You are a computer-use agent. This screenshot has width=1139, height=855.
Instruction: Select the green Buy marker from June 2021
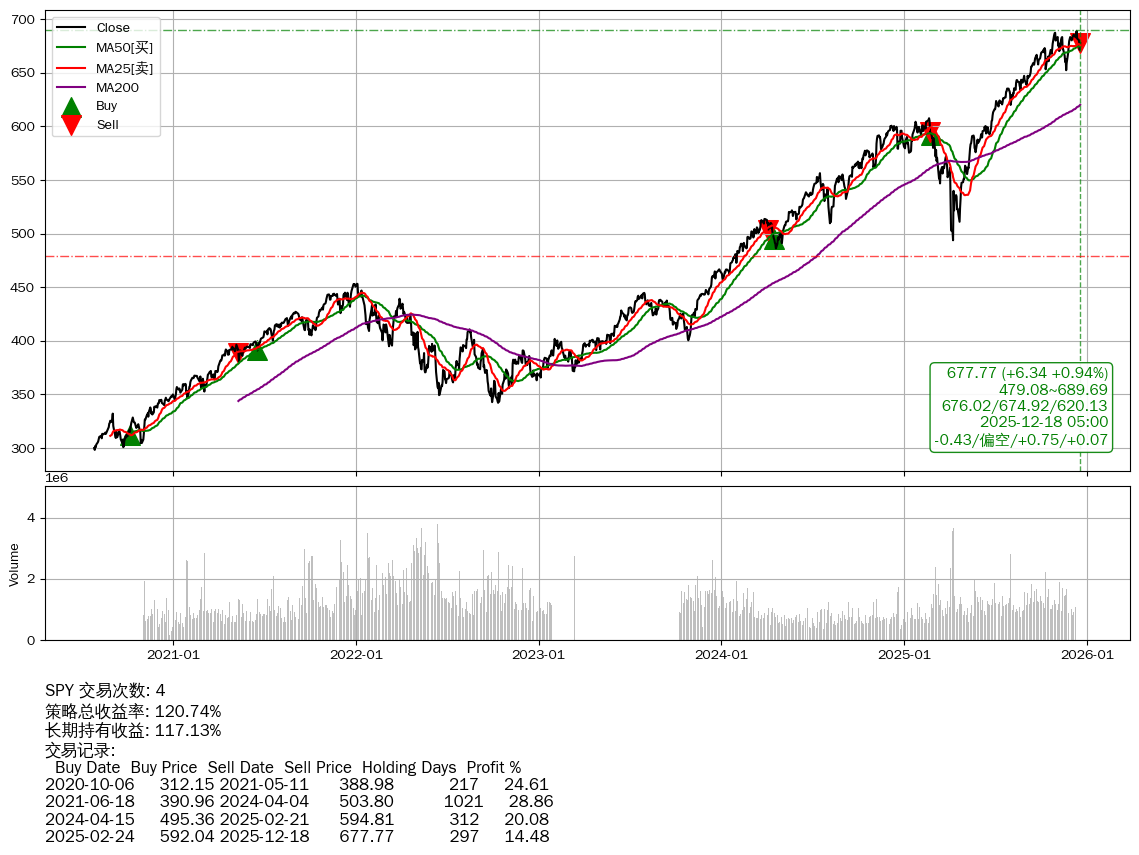point(257,350)
